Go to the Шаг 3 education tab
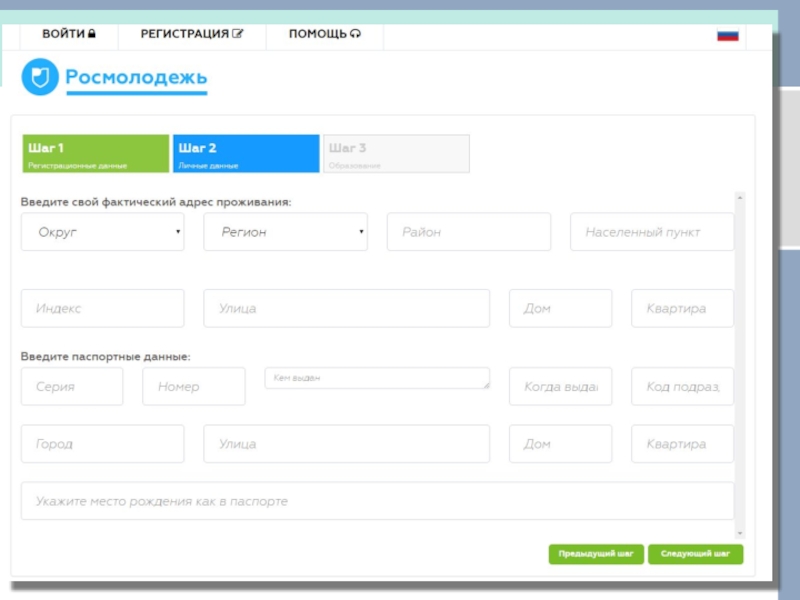The width and height of the screenshot is (800, 600). 396,154
